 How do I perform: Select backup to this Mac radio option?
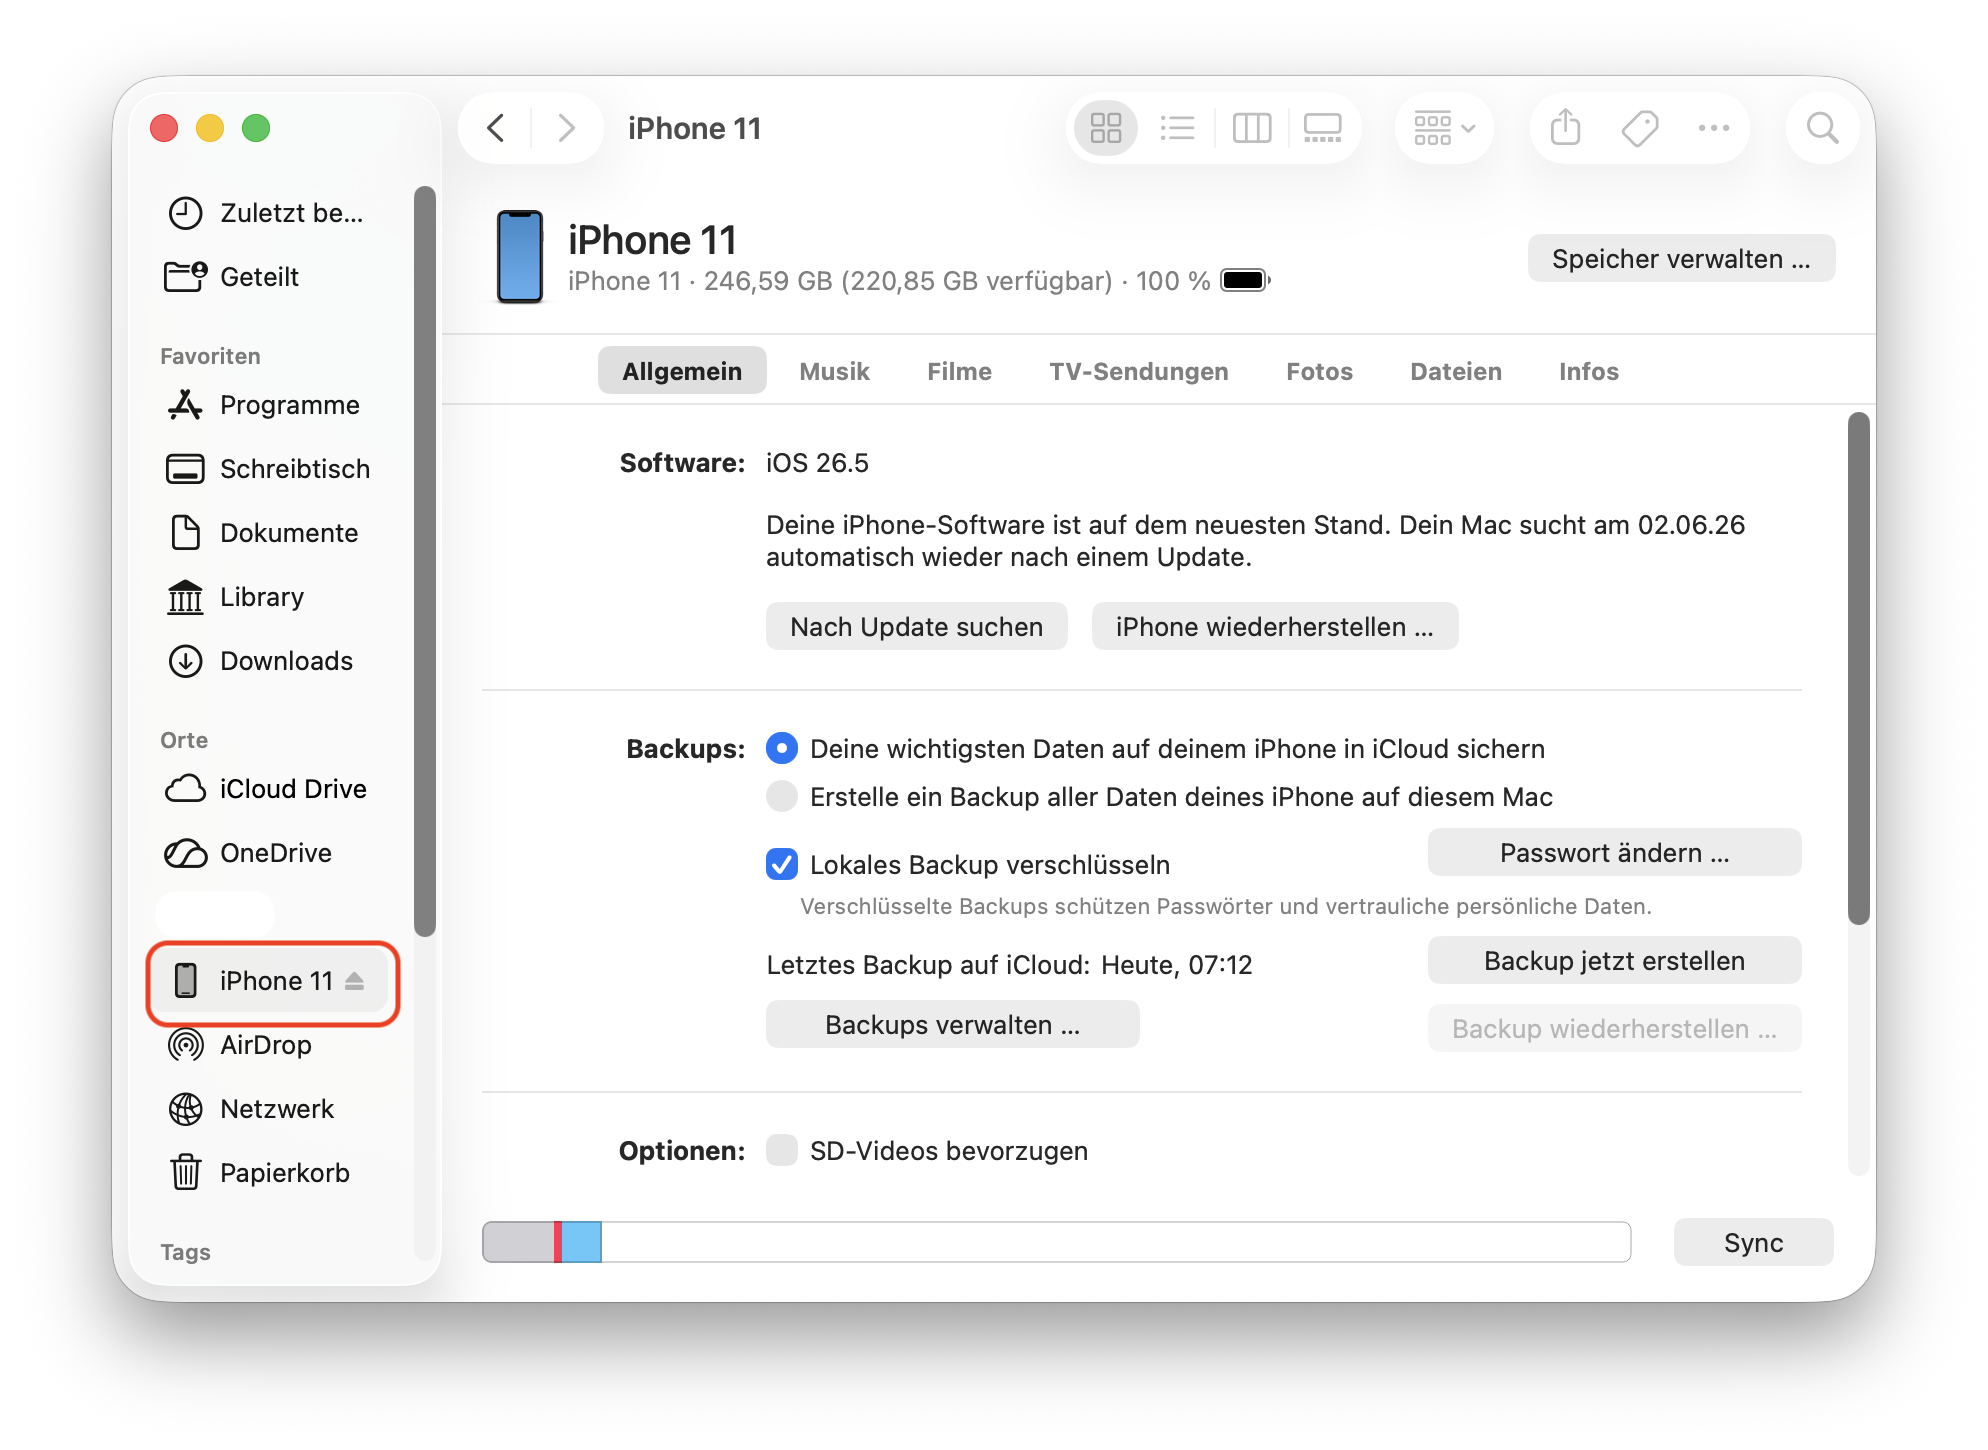click(782, 797)
